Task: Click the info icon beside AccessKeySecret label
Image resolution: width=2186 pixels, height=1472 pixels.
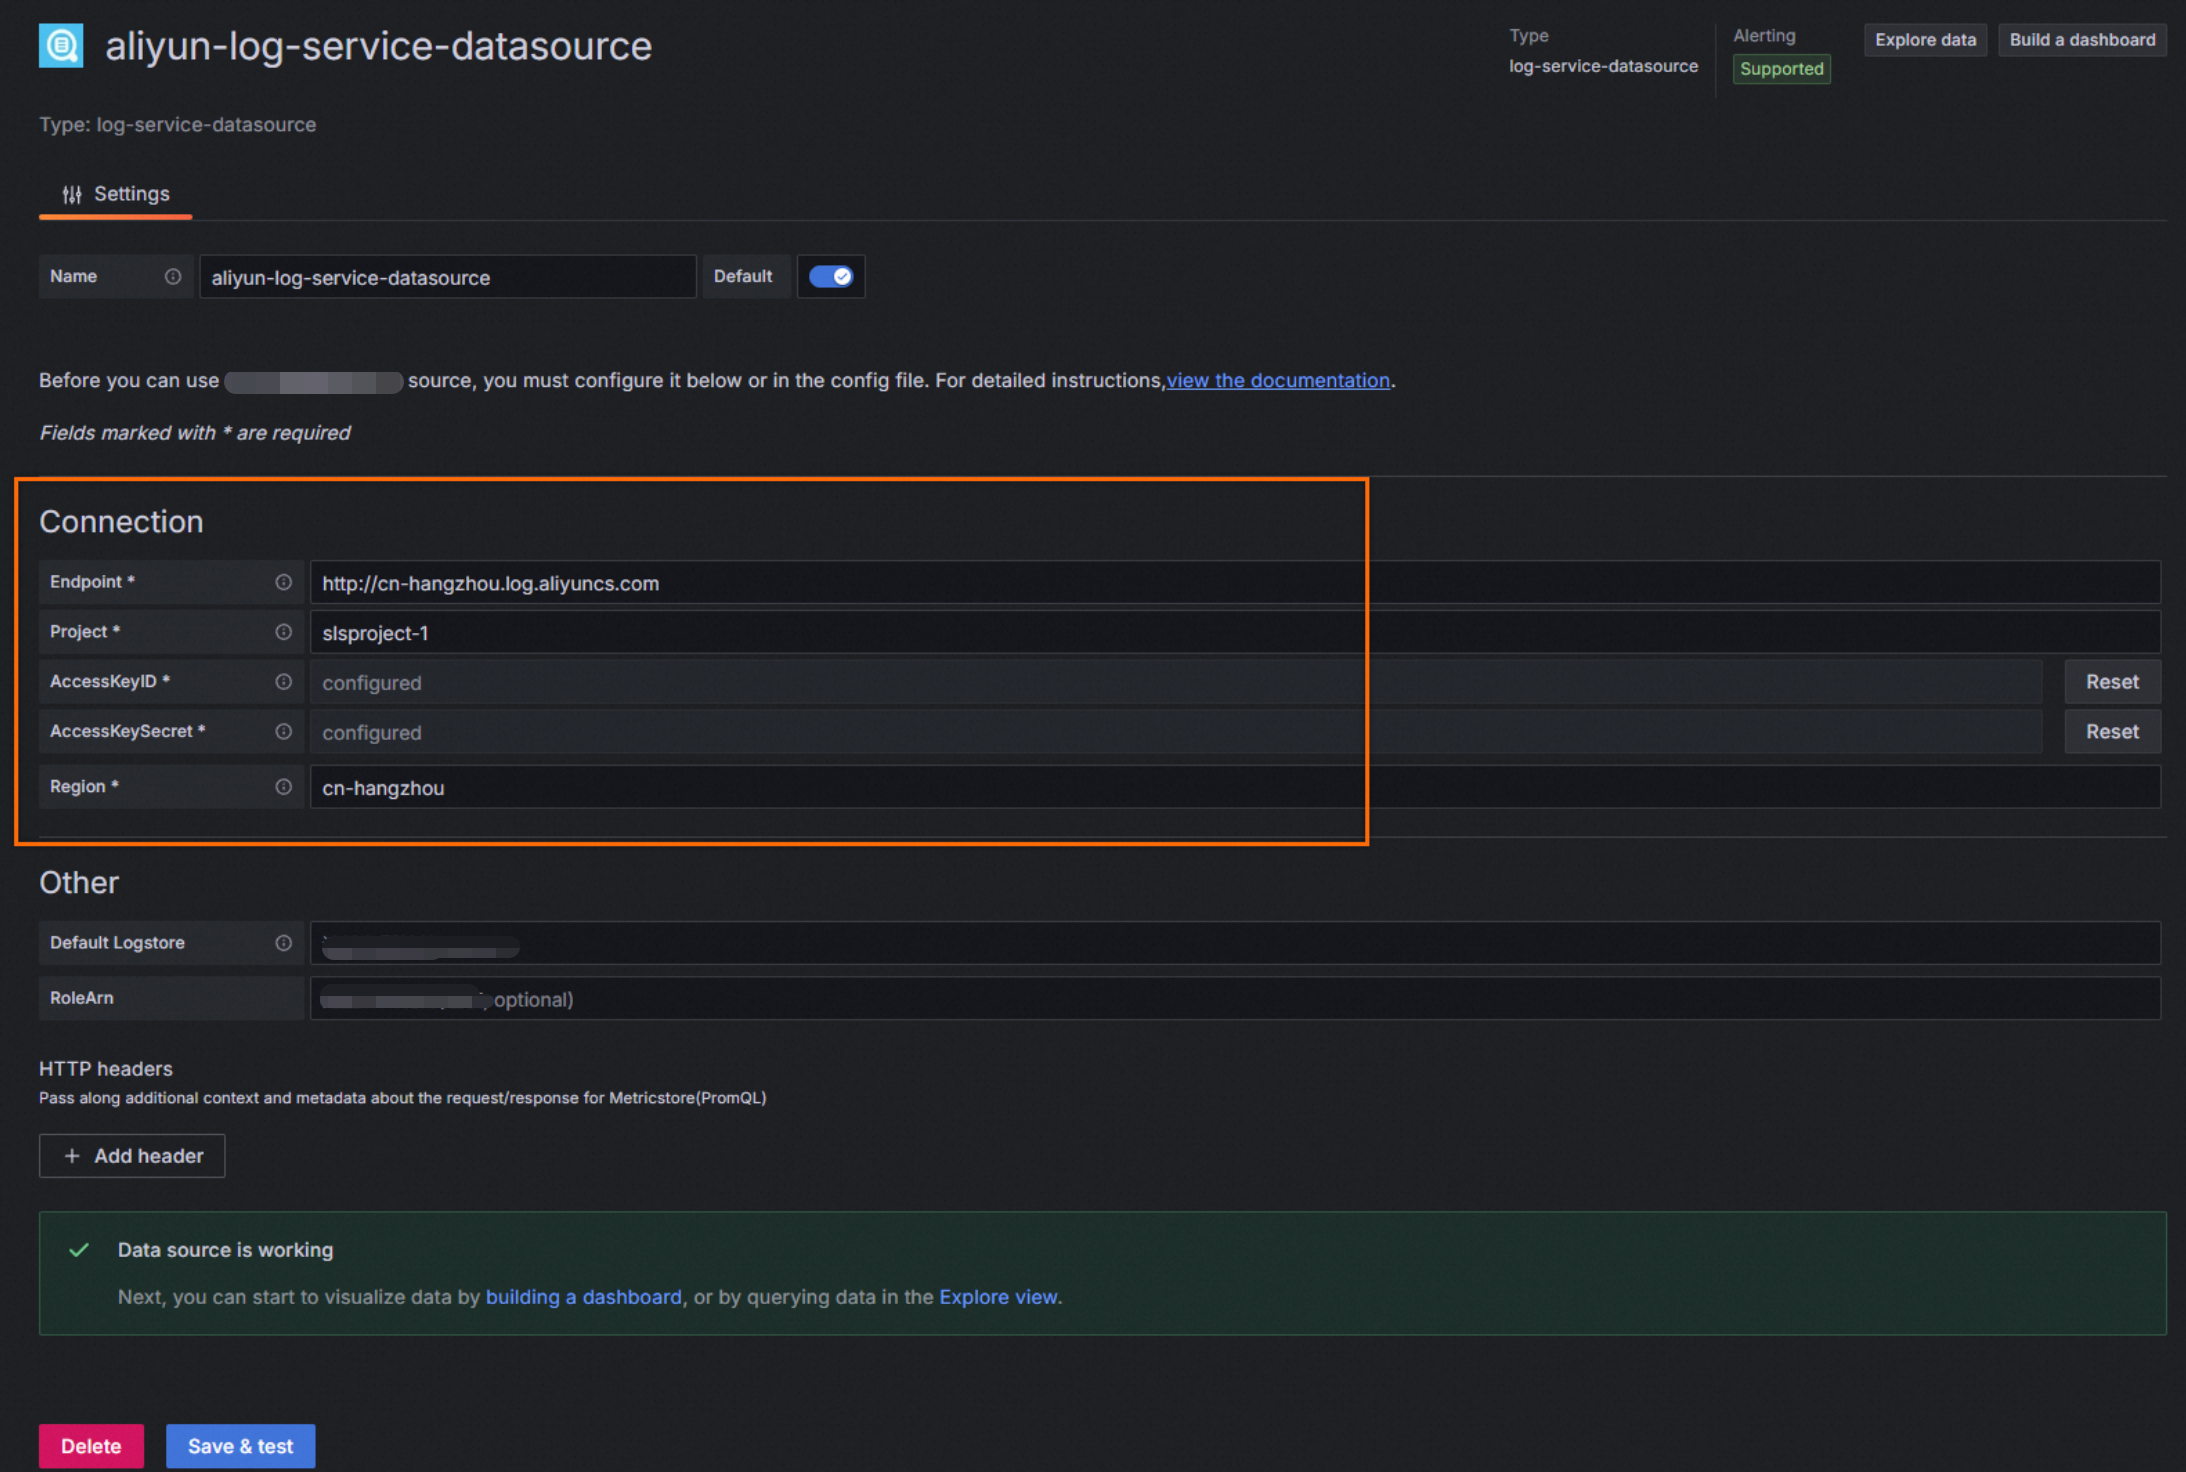Action: 284,732
